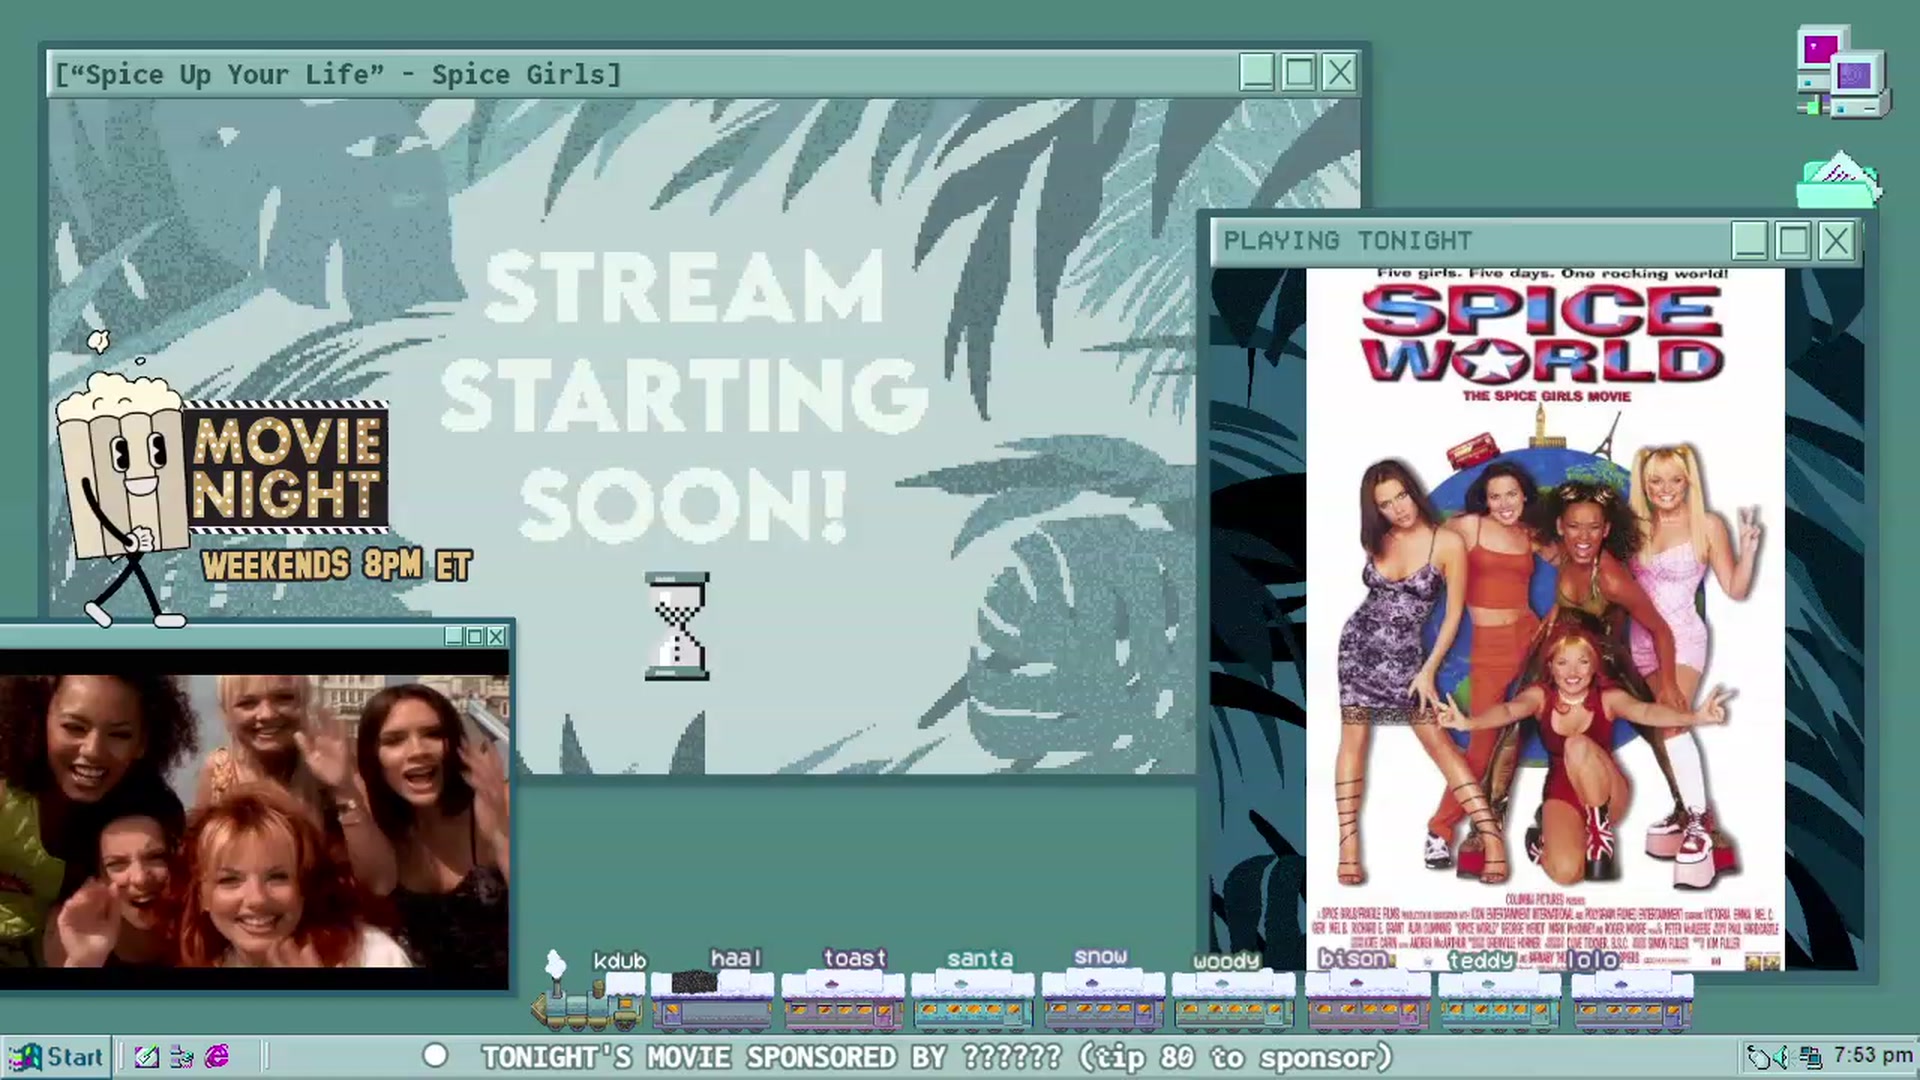Minimize the Spice Up Your Life window
The image size is (1920, 1080).
pyautogui.click(x=1256, y=73)
